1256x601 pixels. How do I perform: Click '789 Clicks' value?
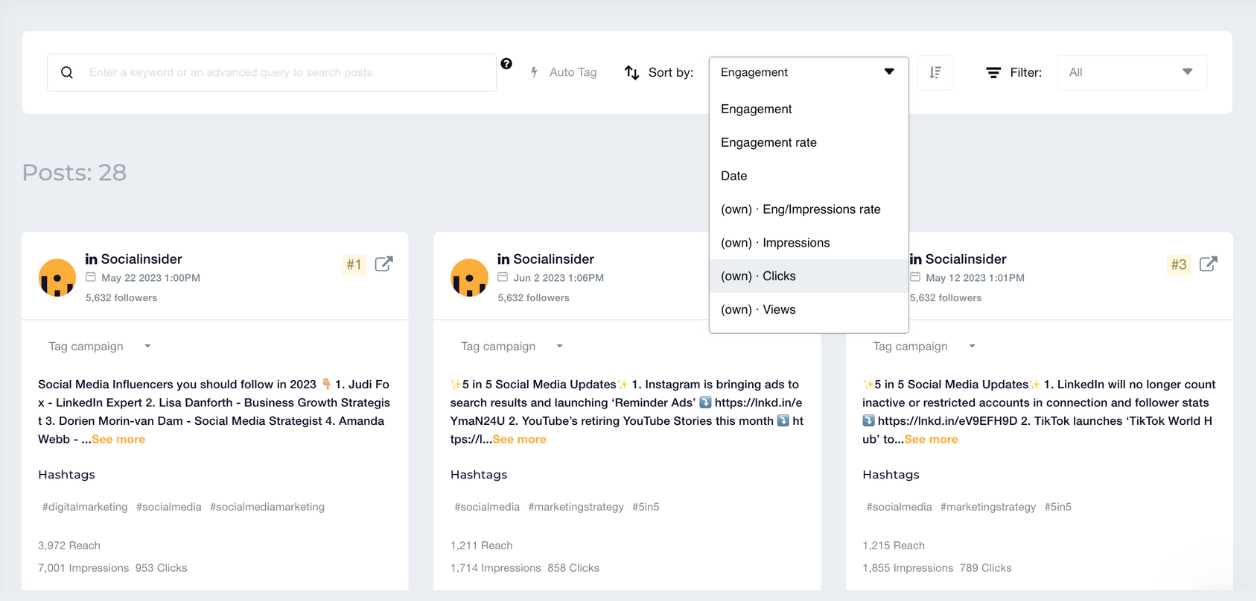point(986,568)
